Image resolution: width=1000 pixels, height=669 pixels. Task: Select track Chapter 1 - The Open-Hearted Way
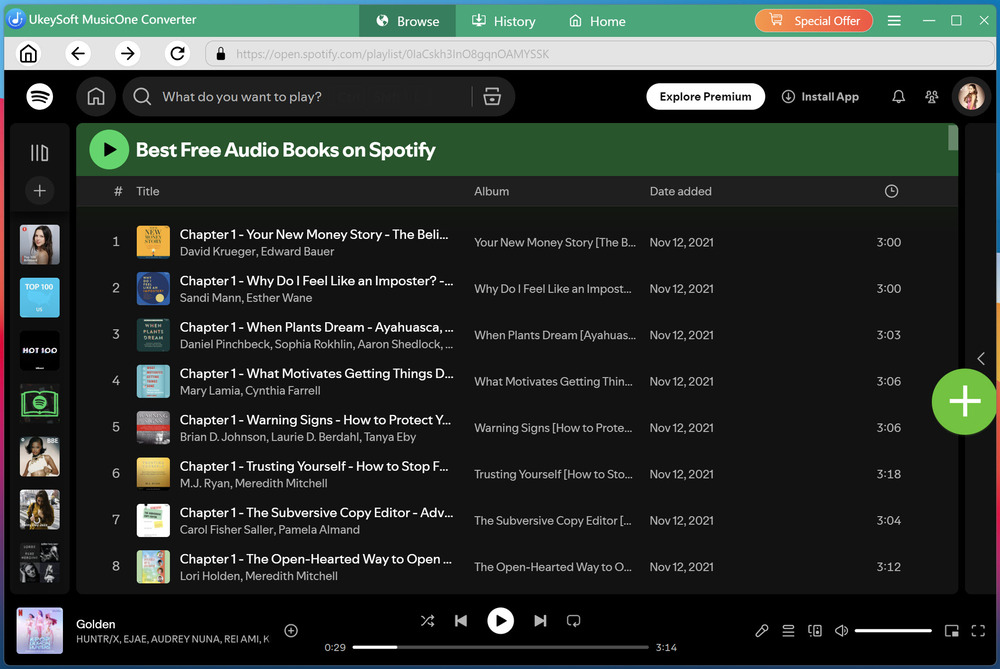[x=517, y=567]
